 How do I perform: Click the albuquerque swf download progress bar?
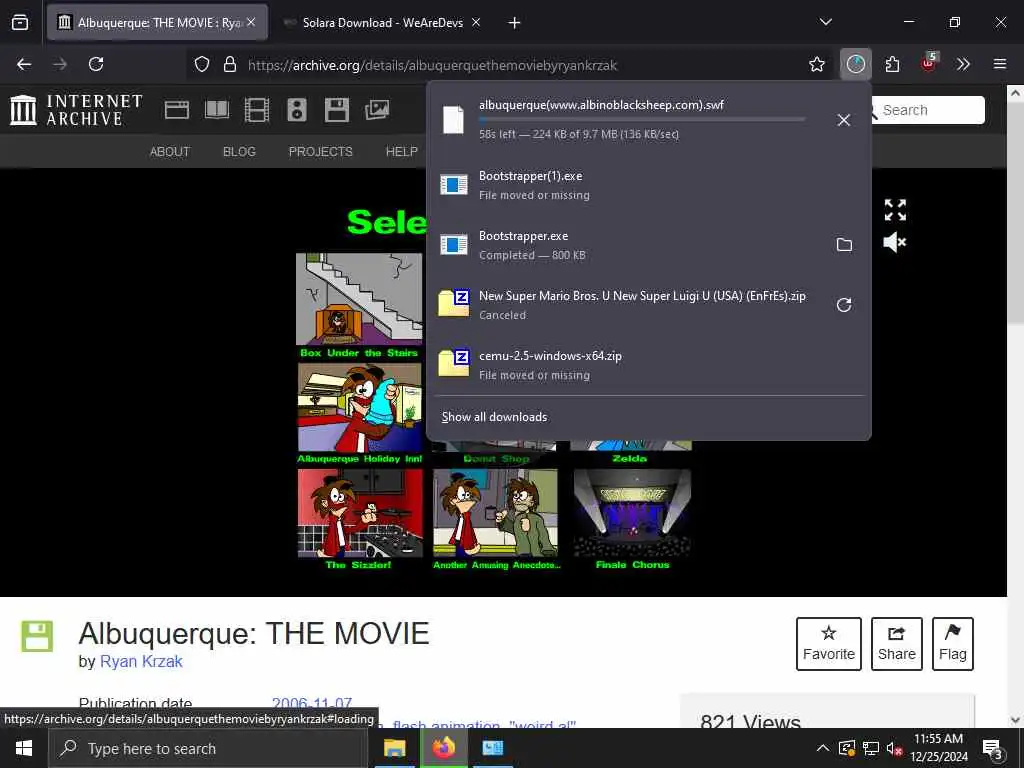coord(642,120)
